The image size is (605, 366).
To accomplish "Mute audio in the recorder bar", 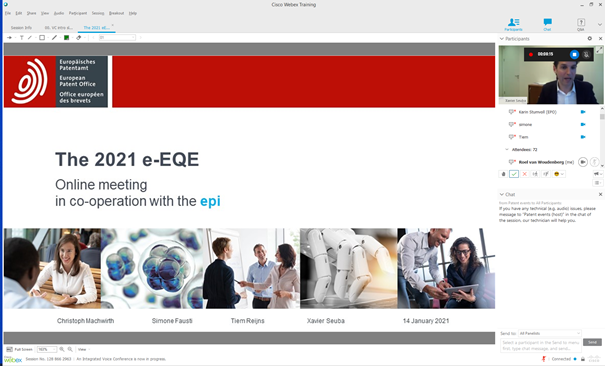I will (586, 54).
